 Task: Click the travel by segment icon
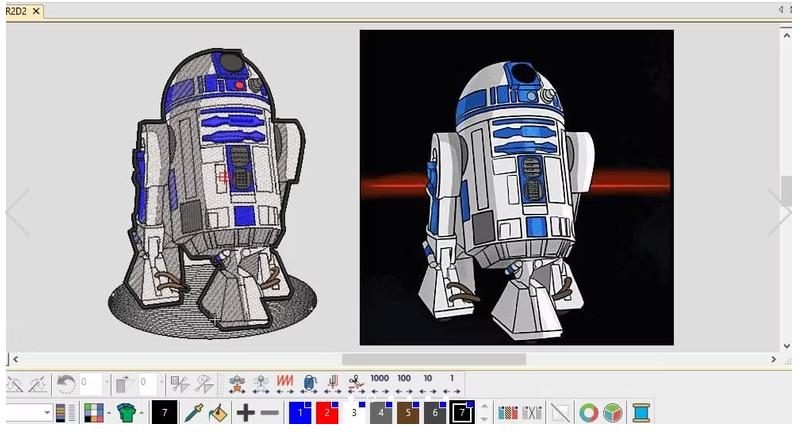[261, 384]
